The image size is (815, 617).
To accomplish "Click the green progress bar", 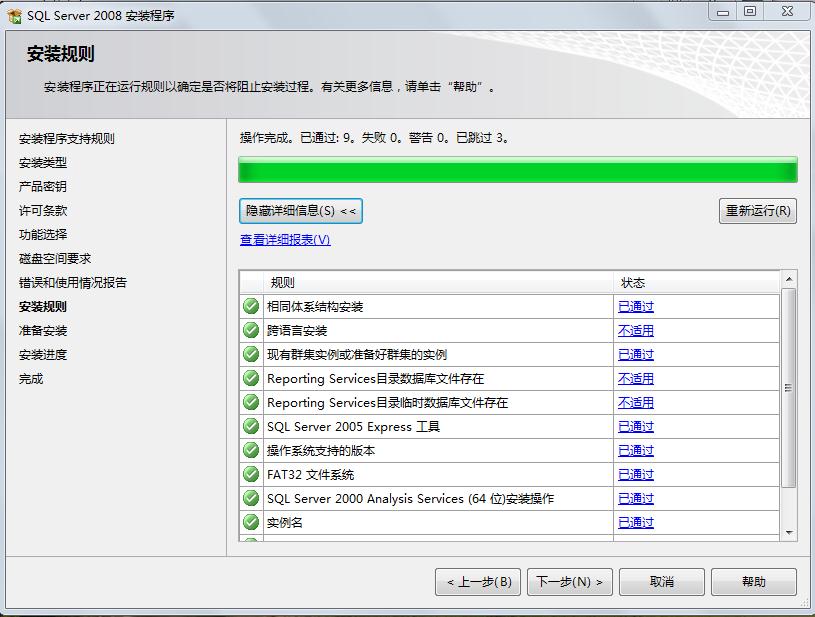I will 517,170.
